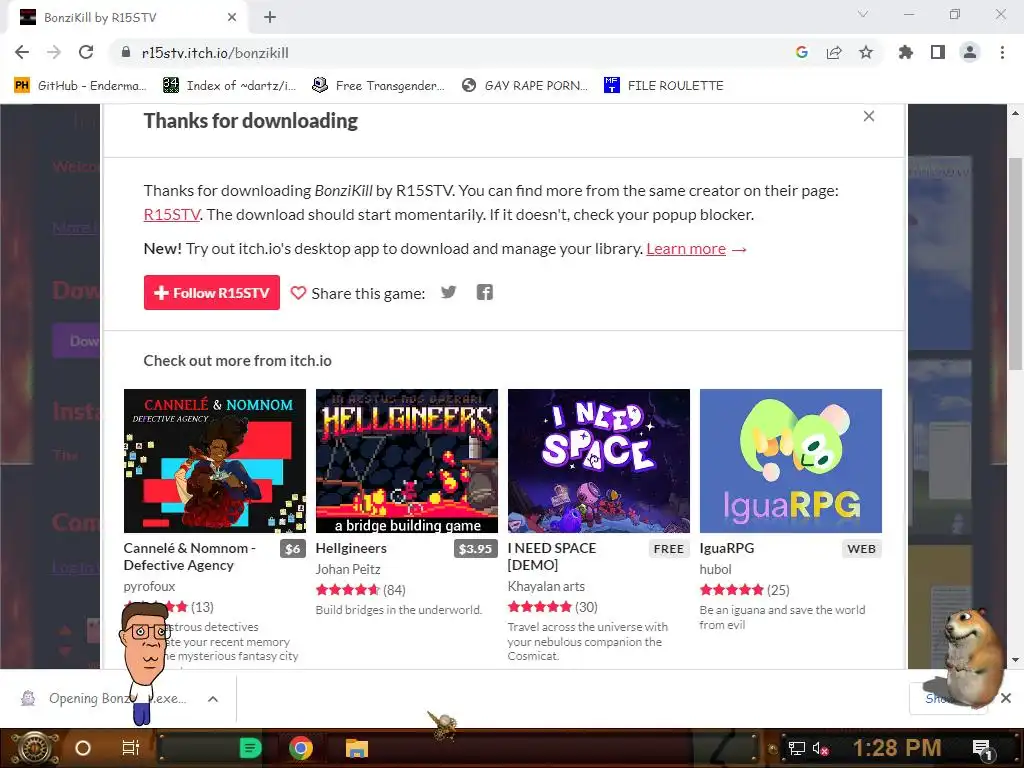
Task: Click the page vertical scrollbar thumb
Action: pyautogui.click(x=1015, y=264)
